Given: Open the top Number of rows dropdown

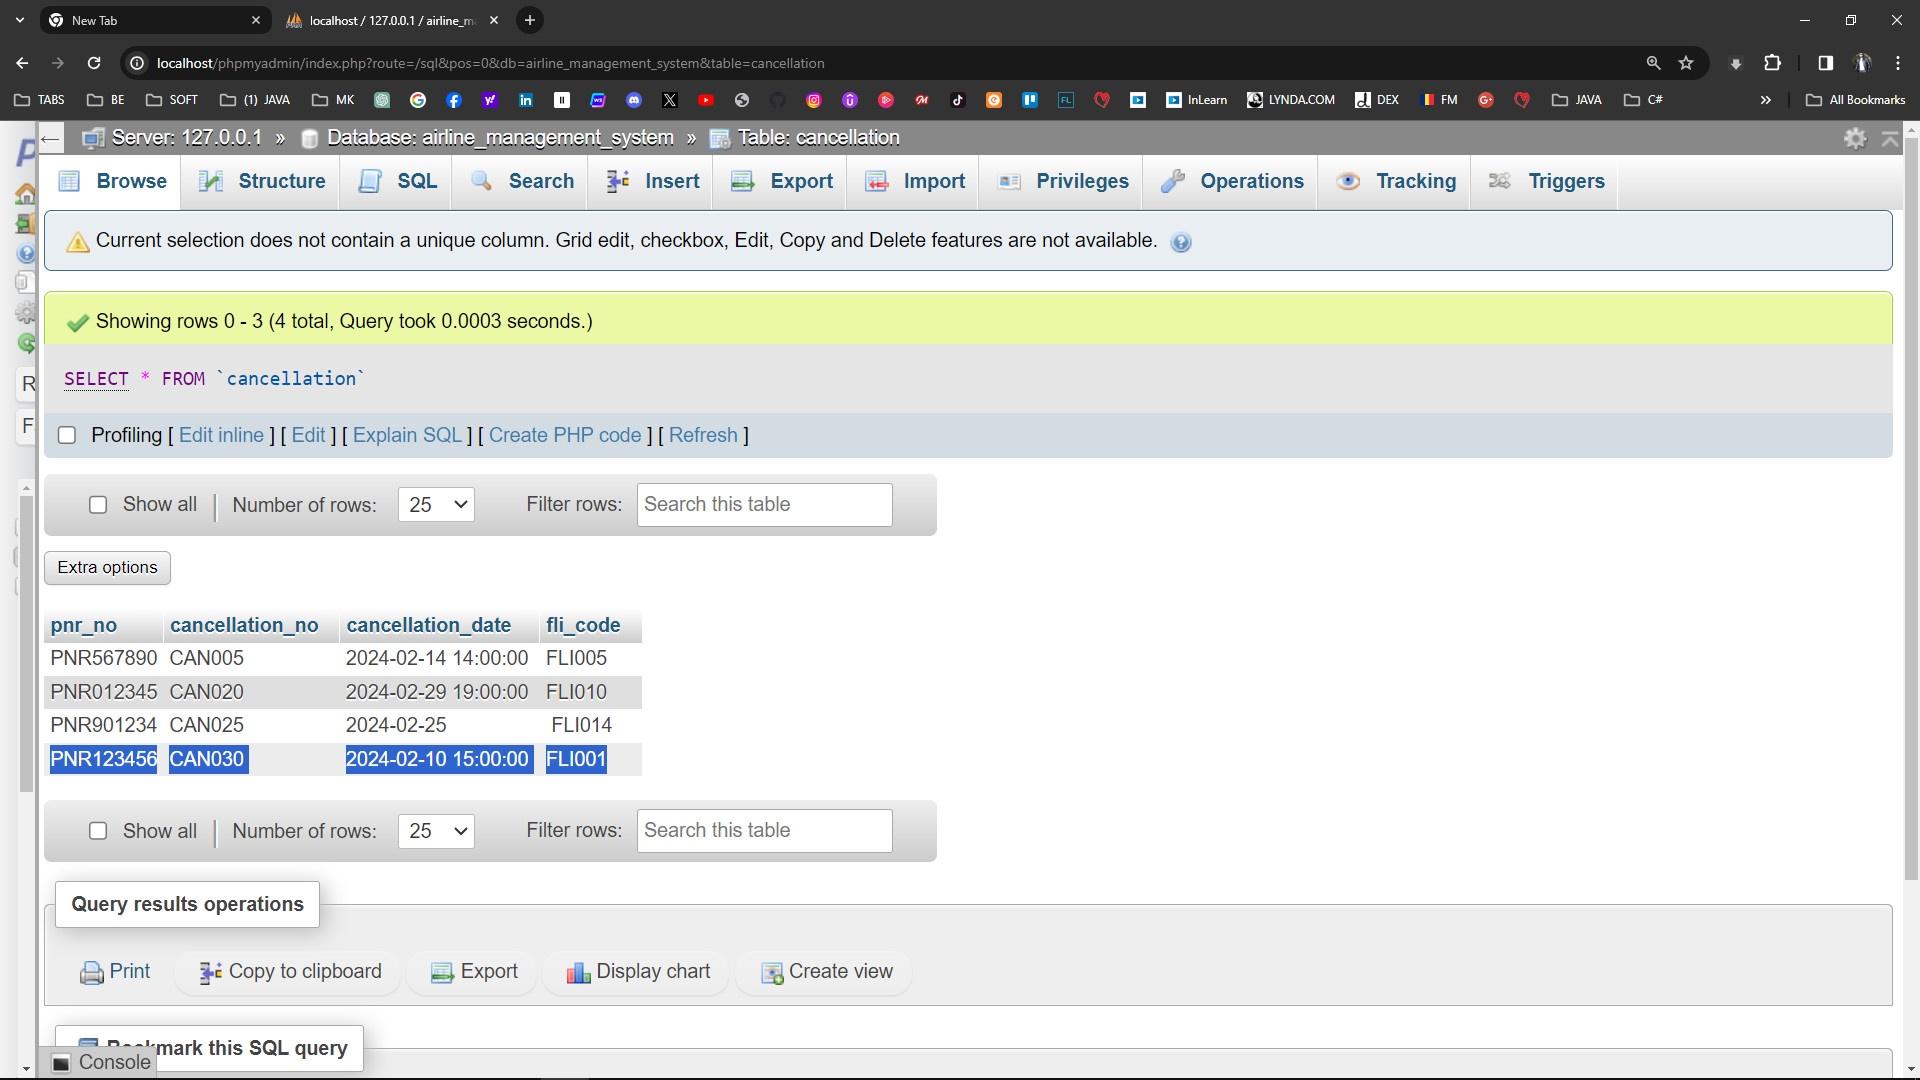Looking at the screenshot, I should coord(436,505).
